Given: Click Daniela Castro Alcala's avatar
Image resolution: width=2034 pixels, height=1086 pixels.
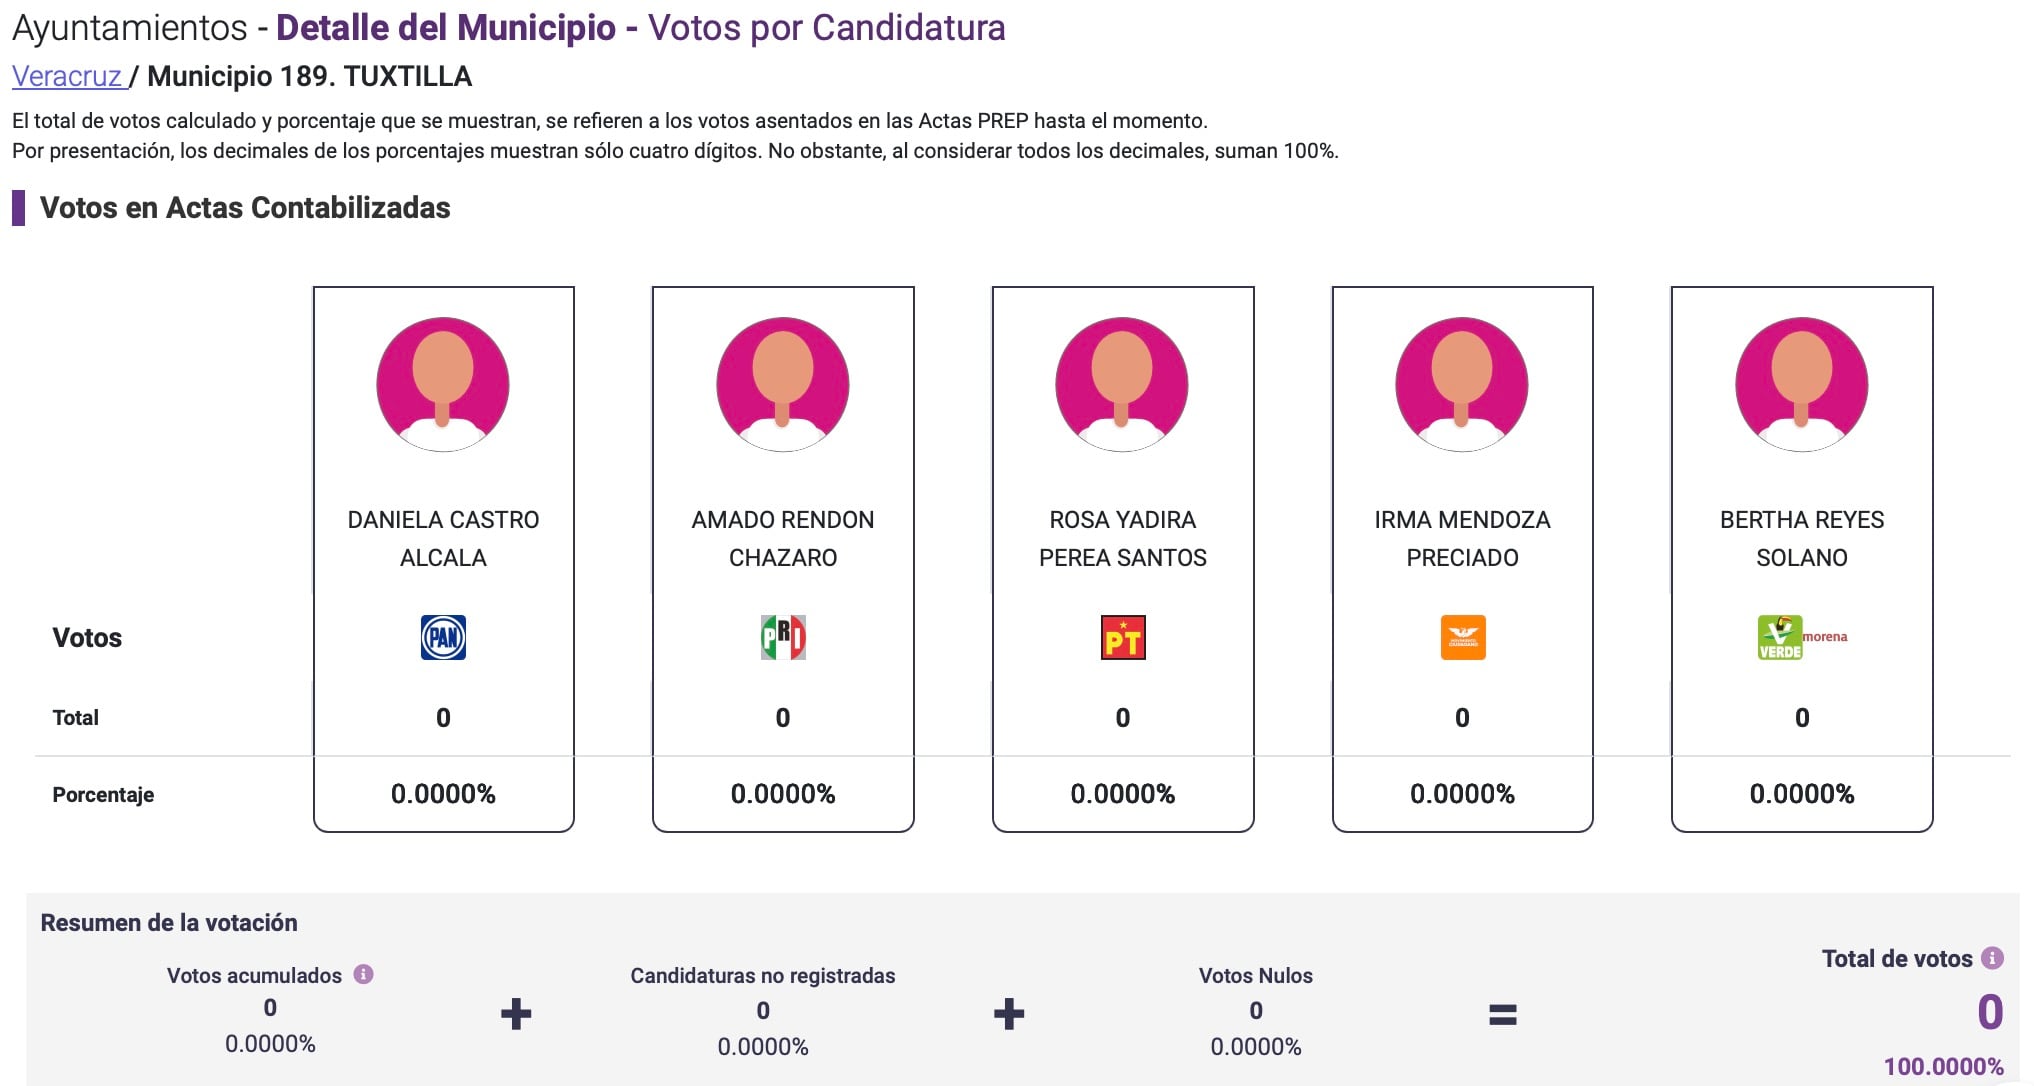Looking at the screenshot, I should click(443, 385).
